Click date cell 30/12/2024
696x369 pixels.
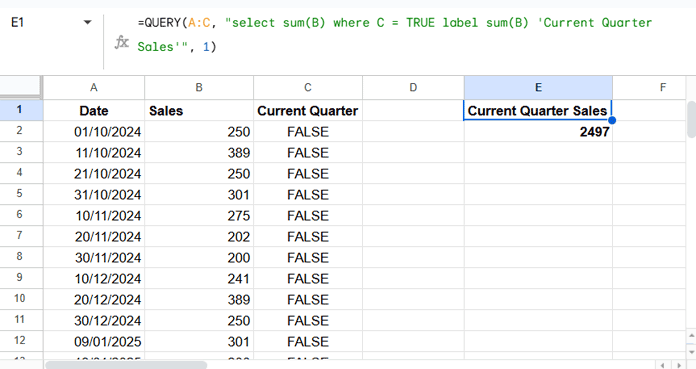point(94,321)
